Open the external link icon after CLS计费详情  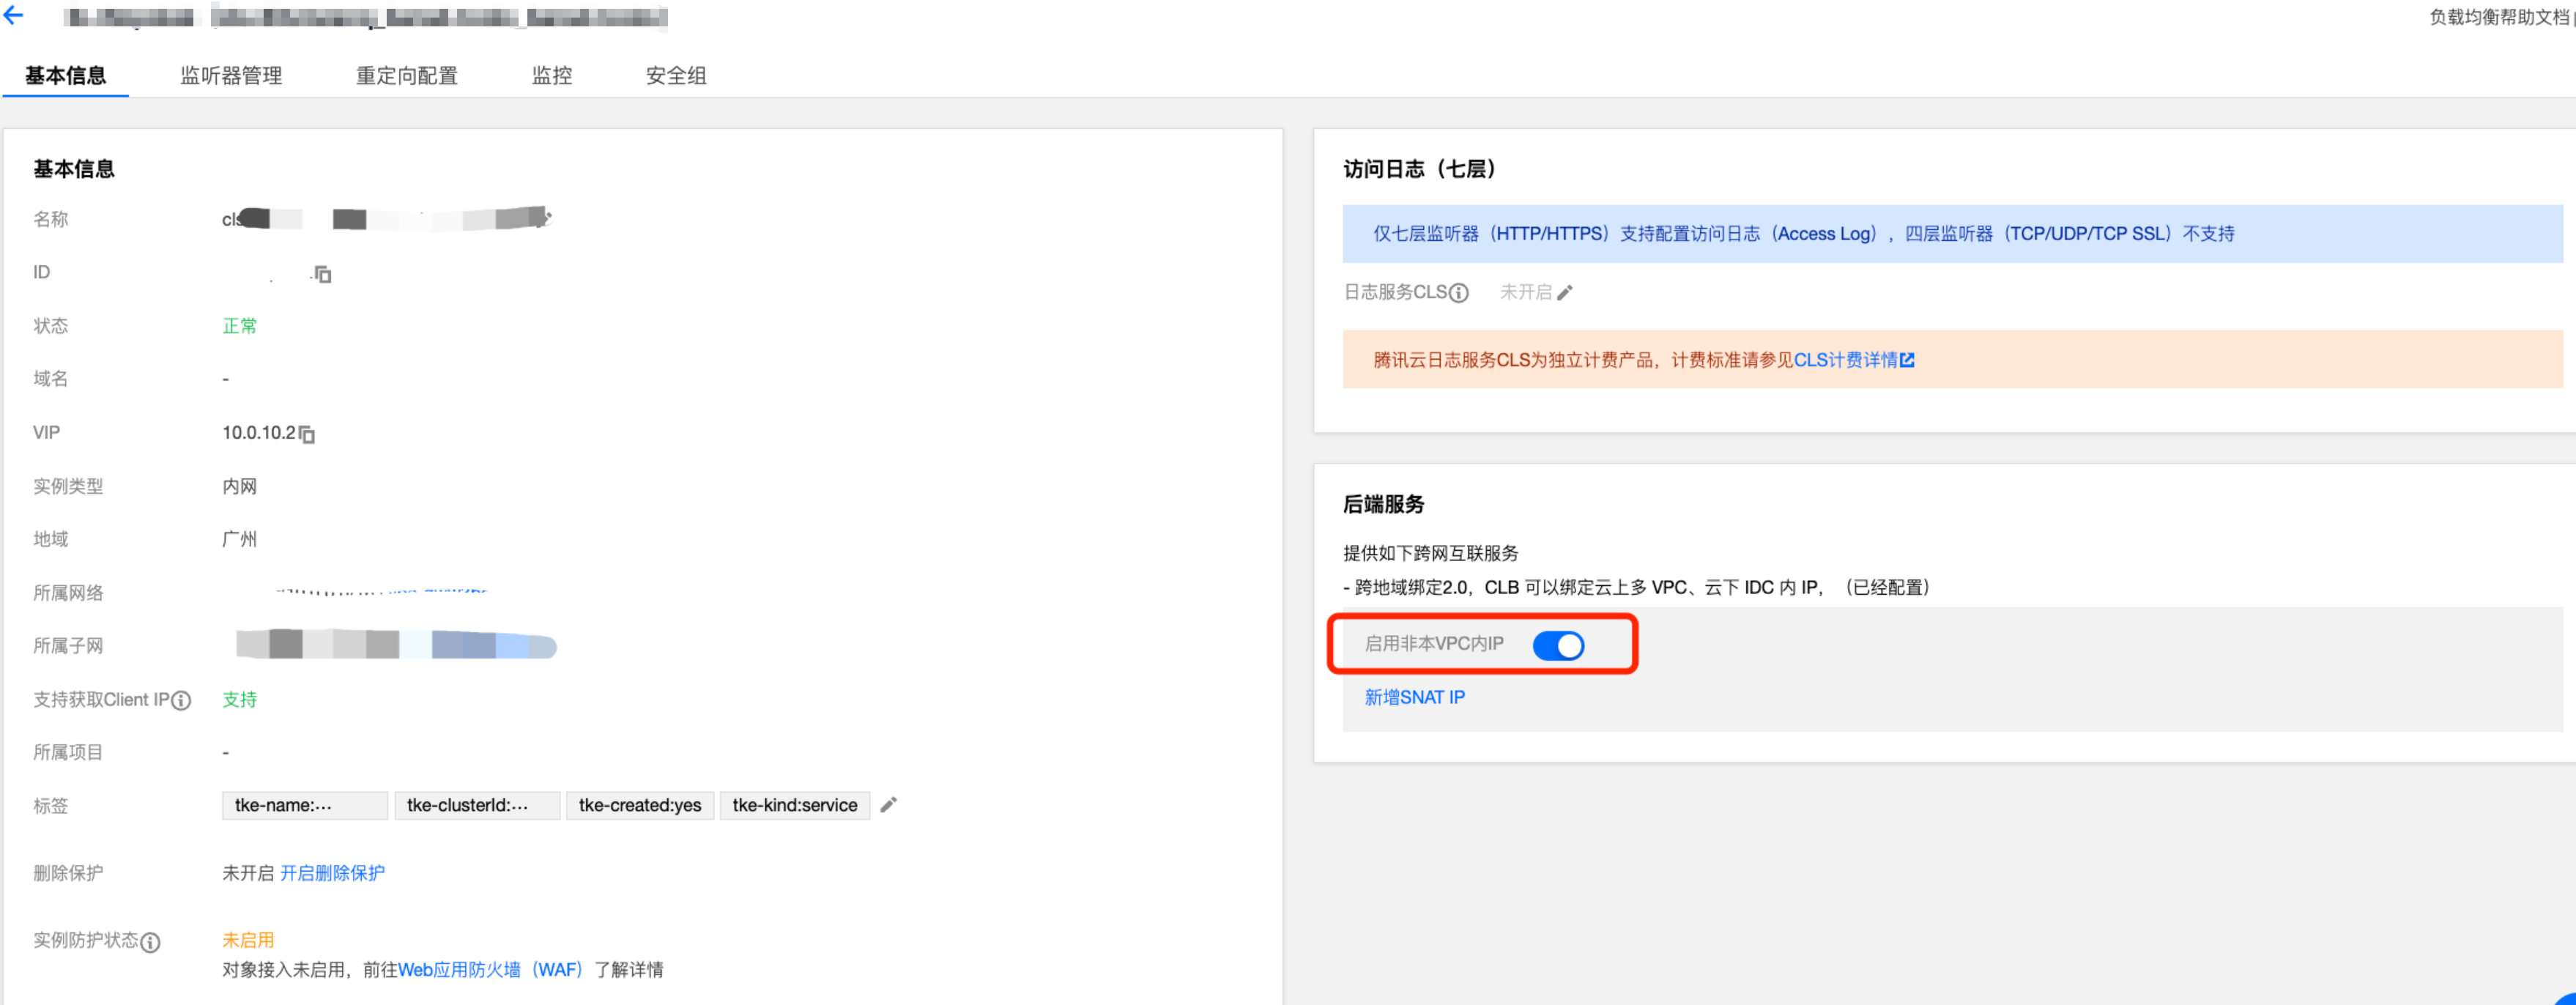tap(1907, 360)
